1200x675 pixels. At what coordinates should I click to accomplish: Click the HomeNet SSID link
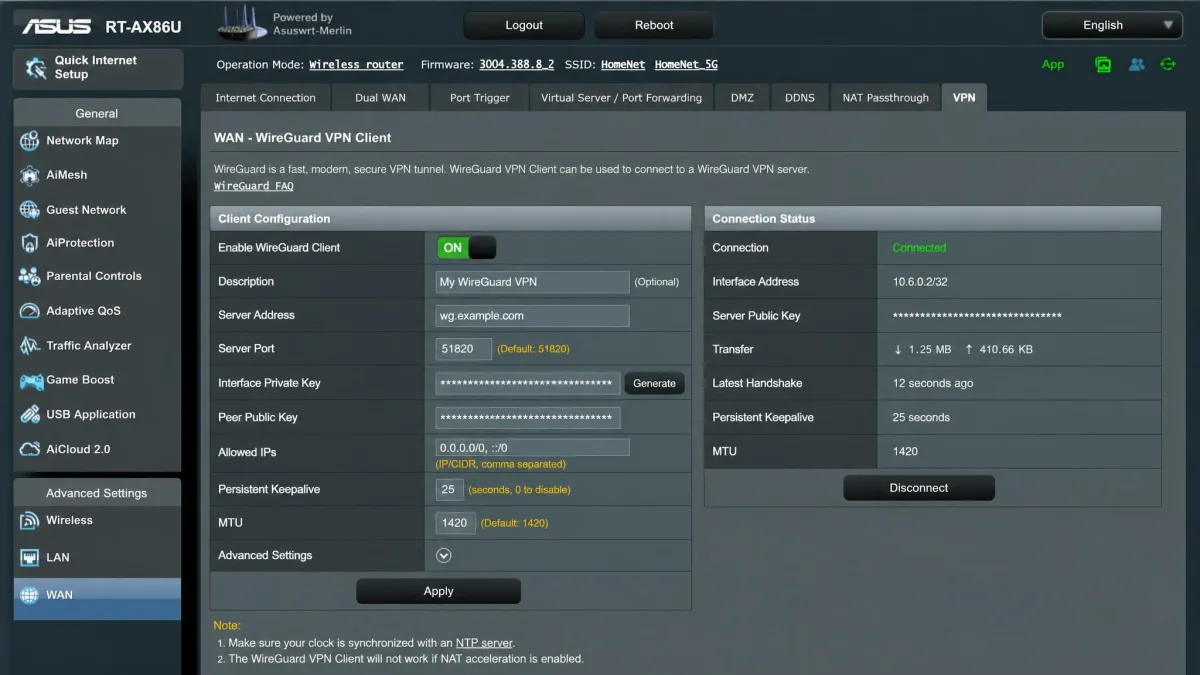pos(623,65)
